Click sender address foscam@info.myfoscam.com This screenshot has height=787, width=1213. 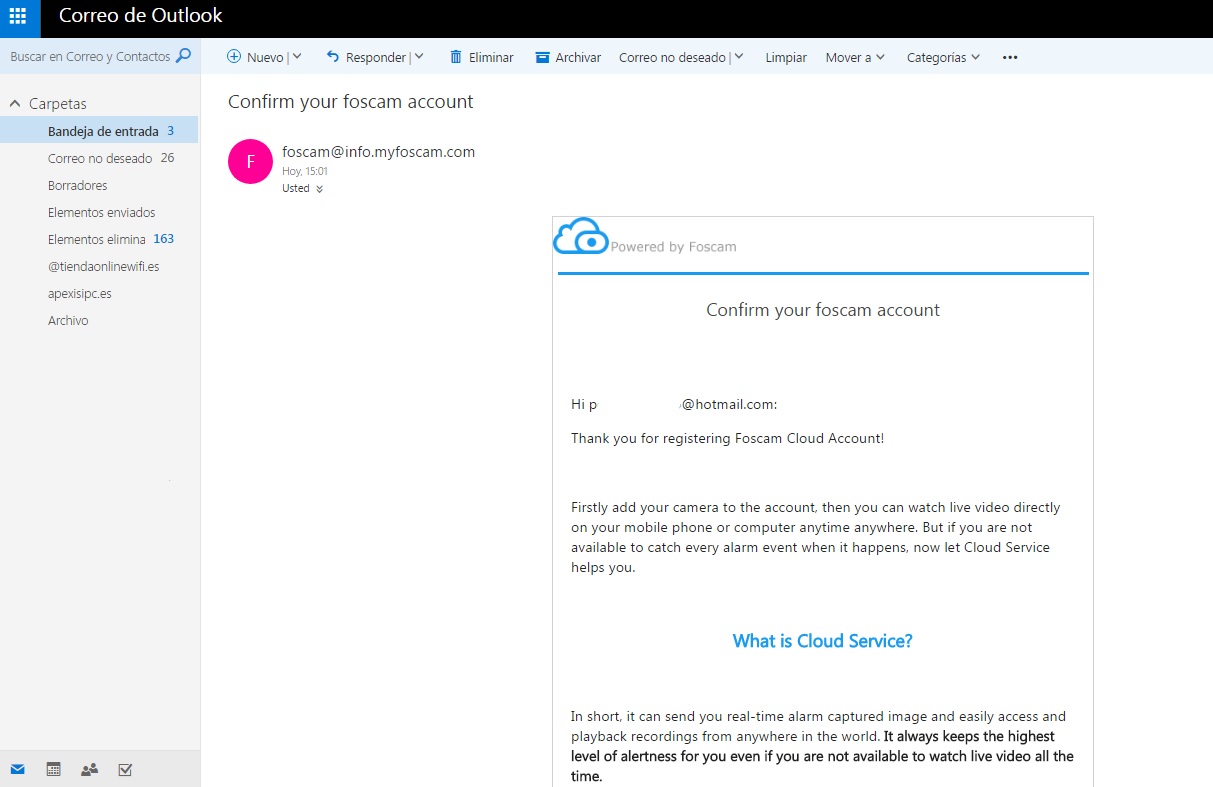point(379,152)
